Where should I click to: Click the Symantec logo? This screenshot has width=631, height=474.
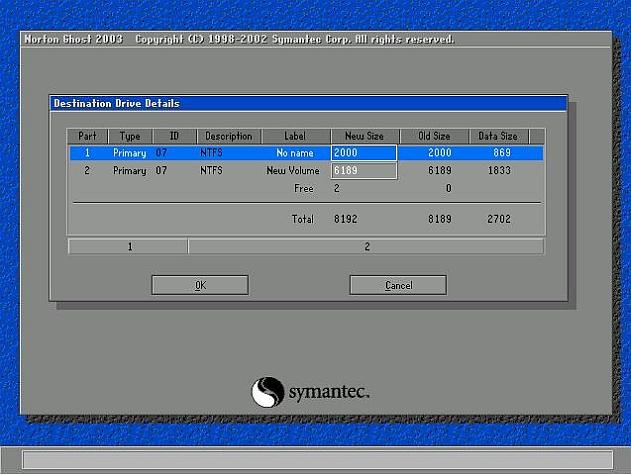pos(310,392)
